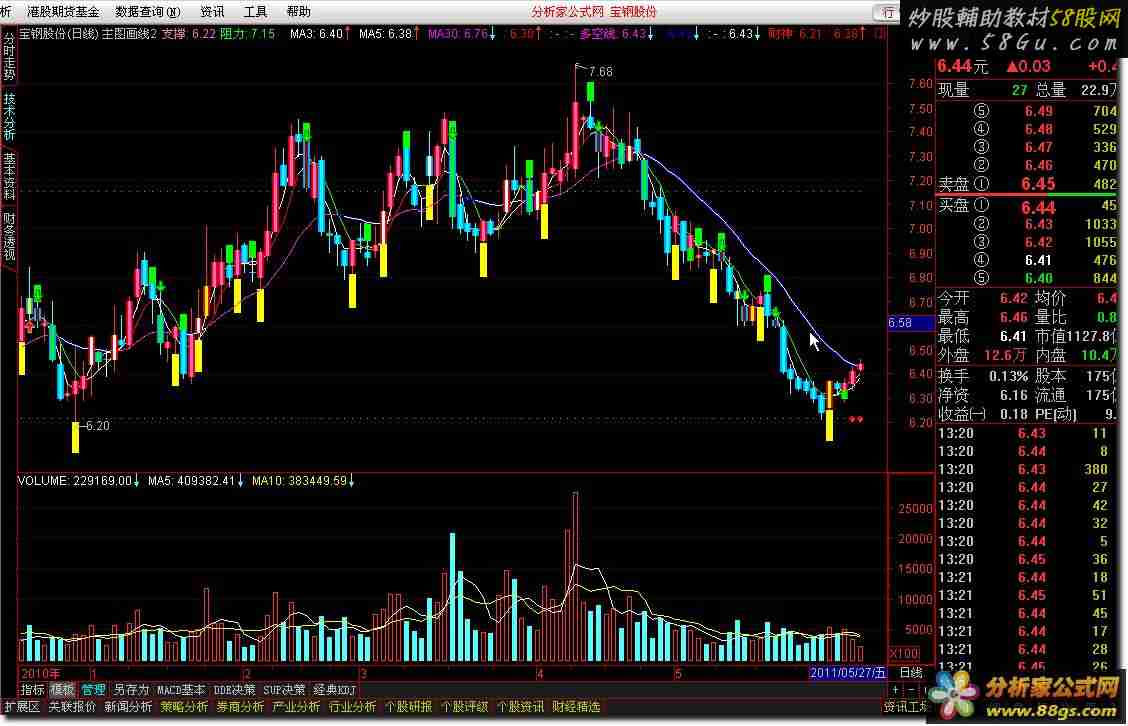The width and height of the screenshot is (1128, 726).
Task: Click the 阻力: 7.15 label
Action: (246, 33)
